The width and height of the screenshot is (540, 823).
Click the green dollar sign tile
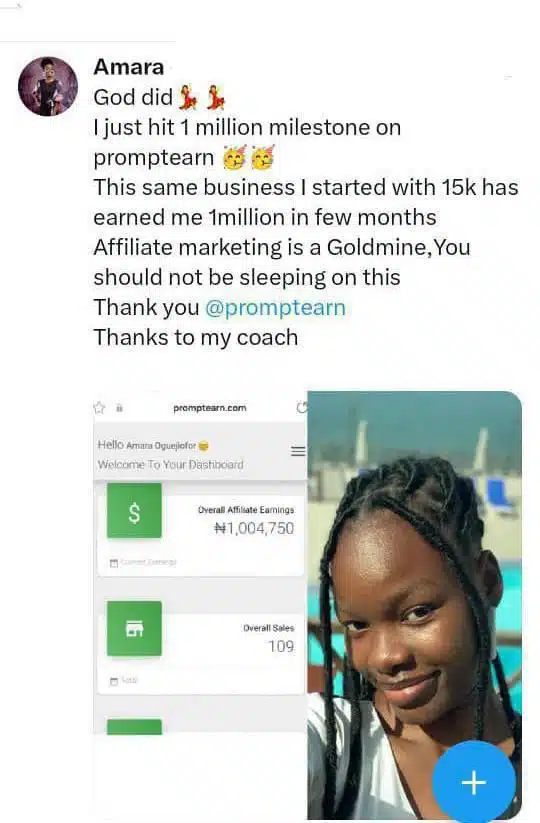point(134,511)
